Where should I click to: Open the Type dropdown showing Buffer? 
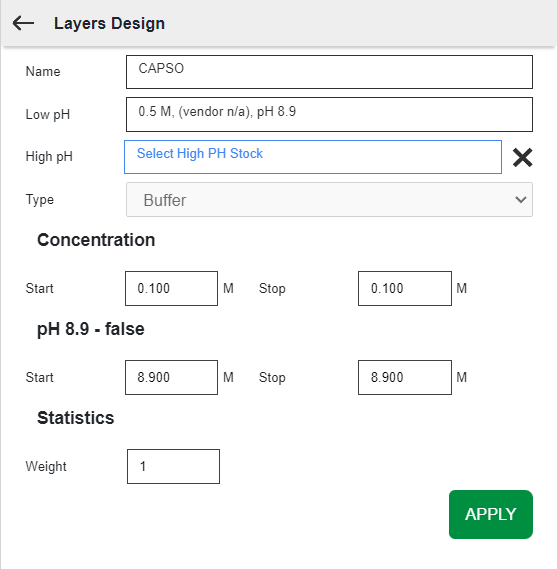329,200
